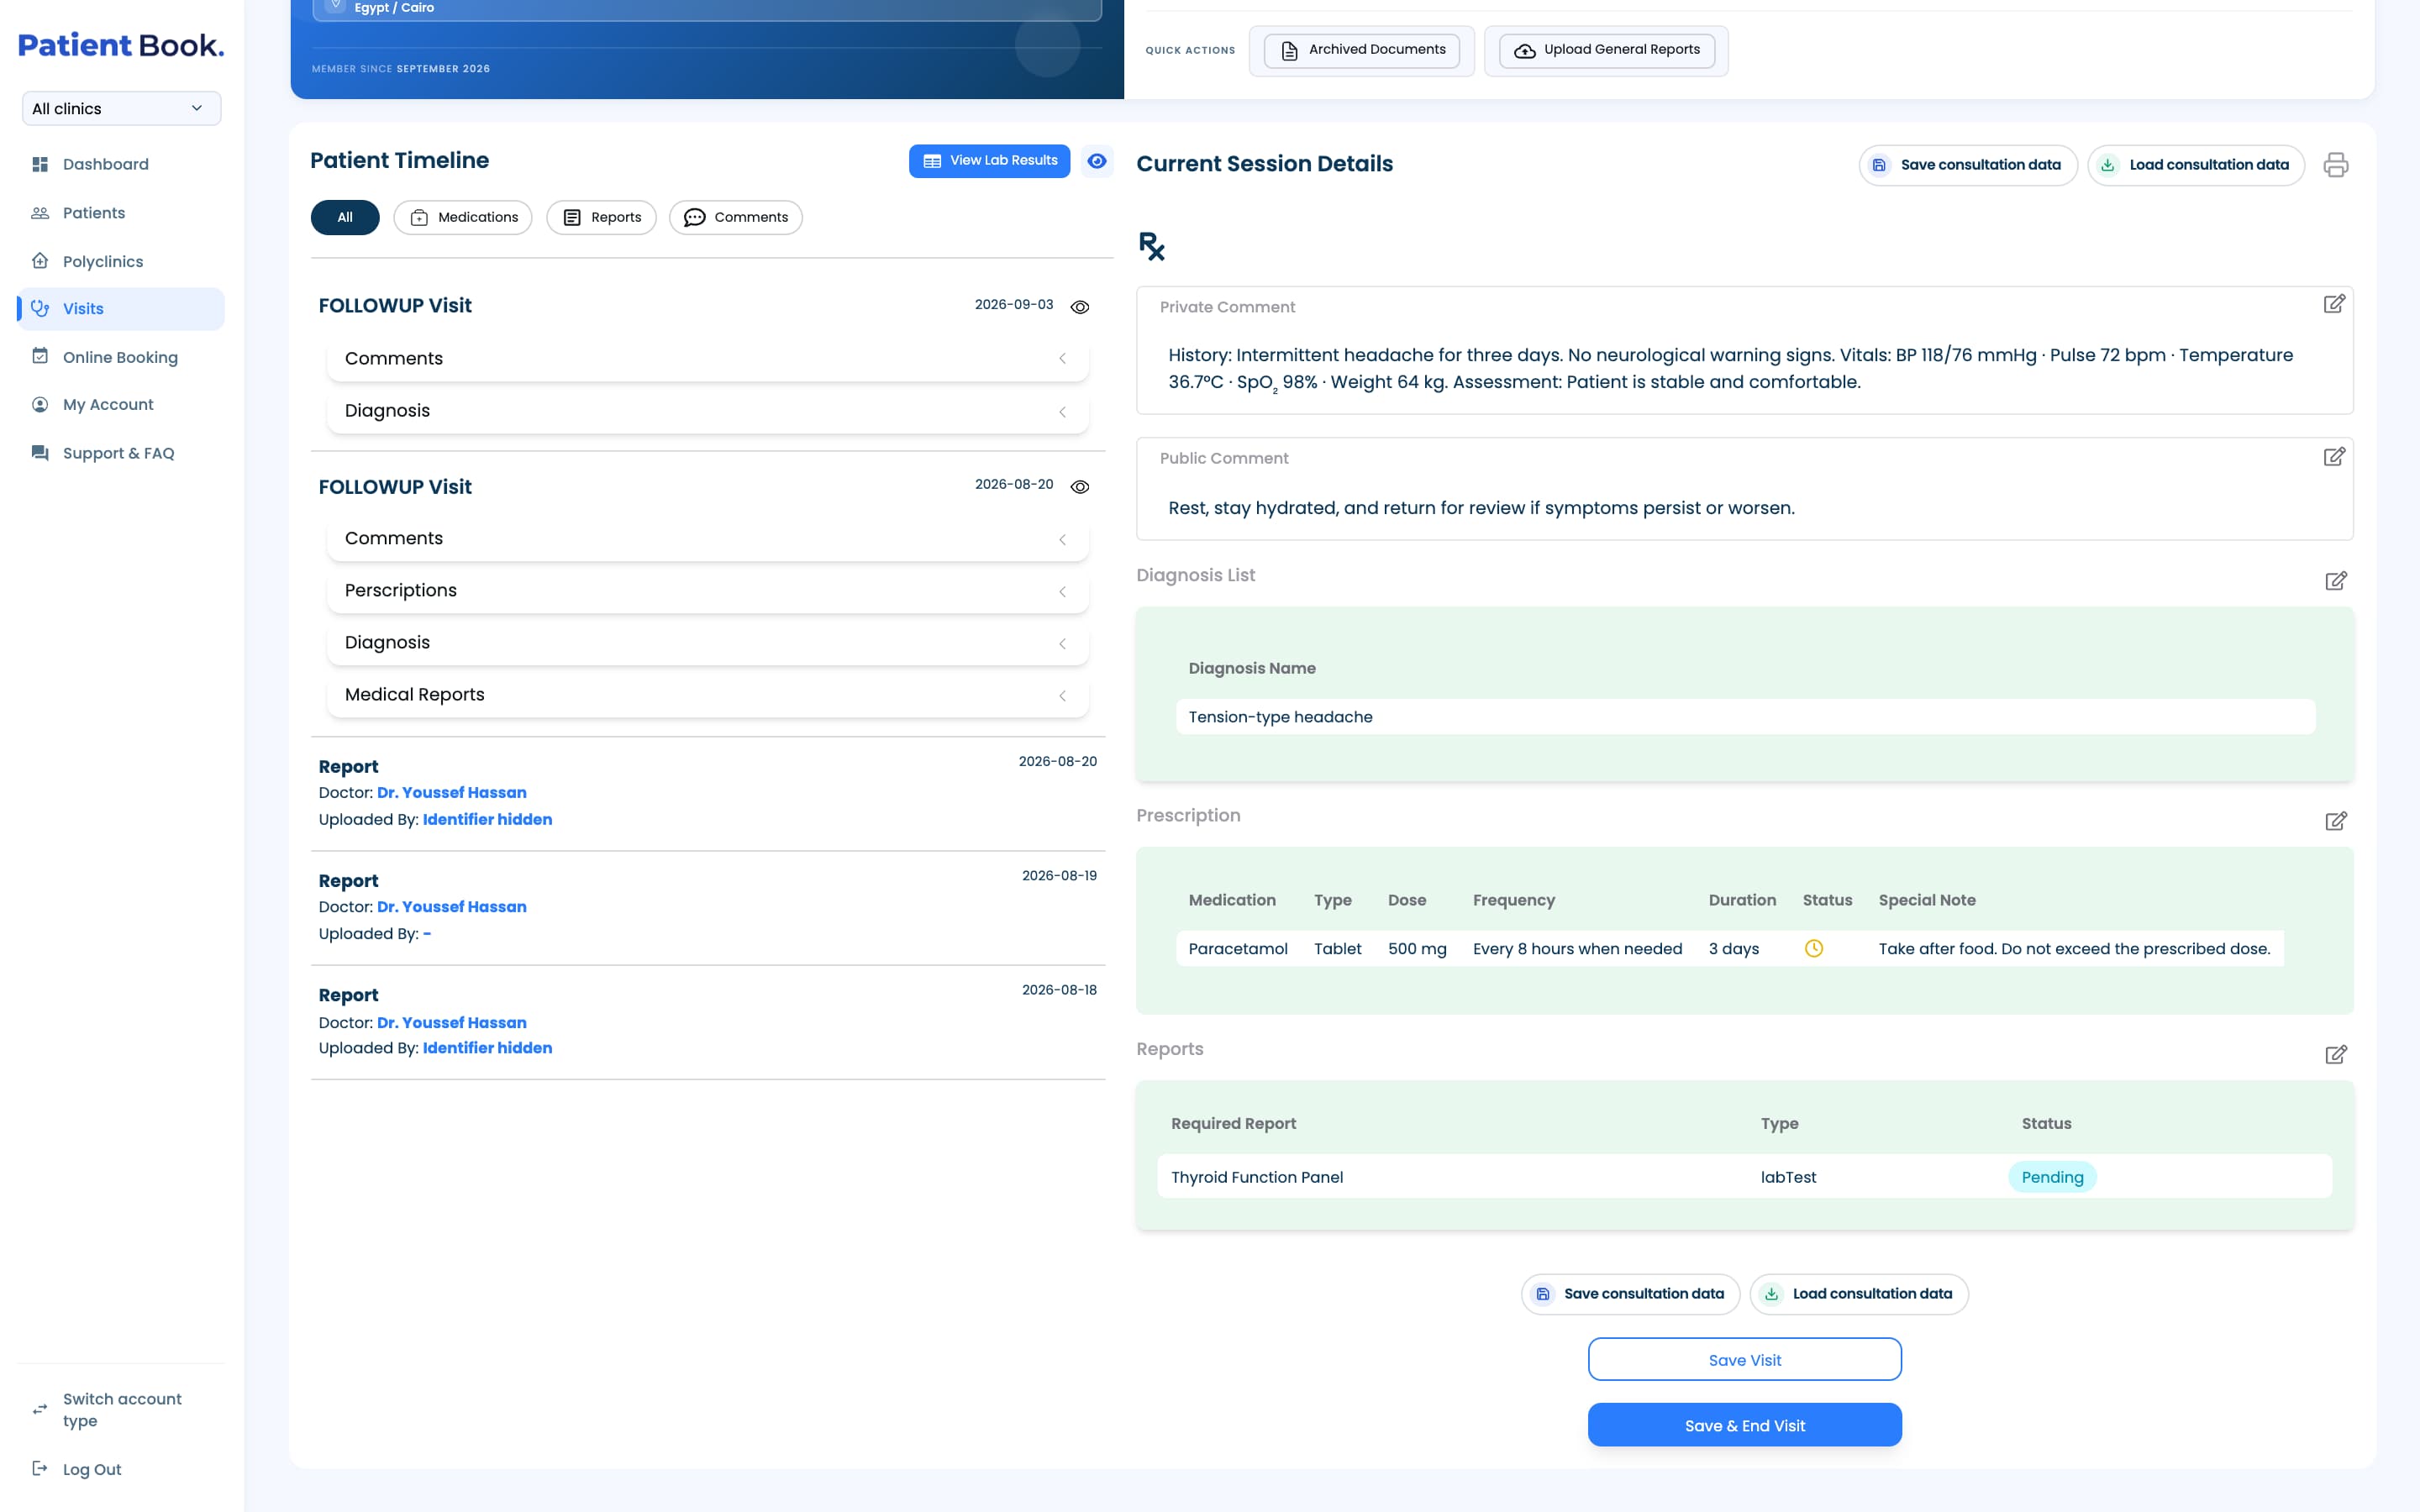View the 2026-09-03 followup visit via eye icon
This screenshot has width=2420, height=1512.
[1080, 307]
